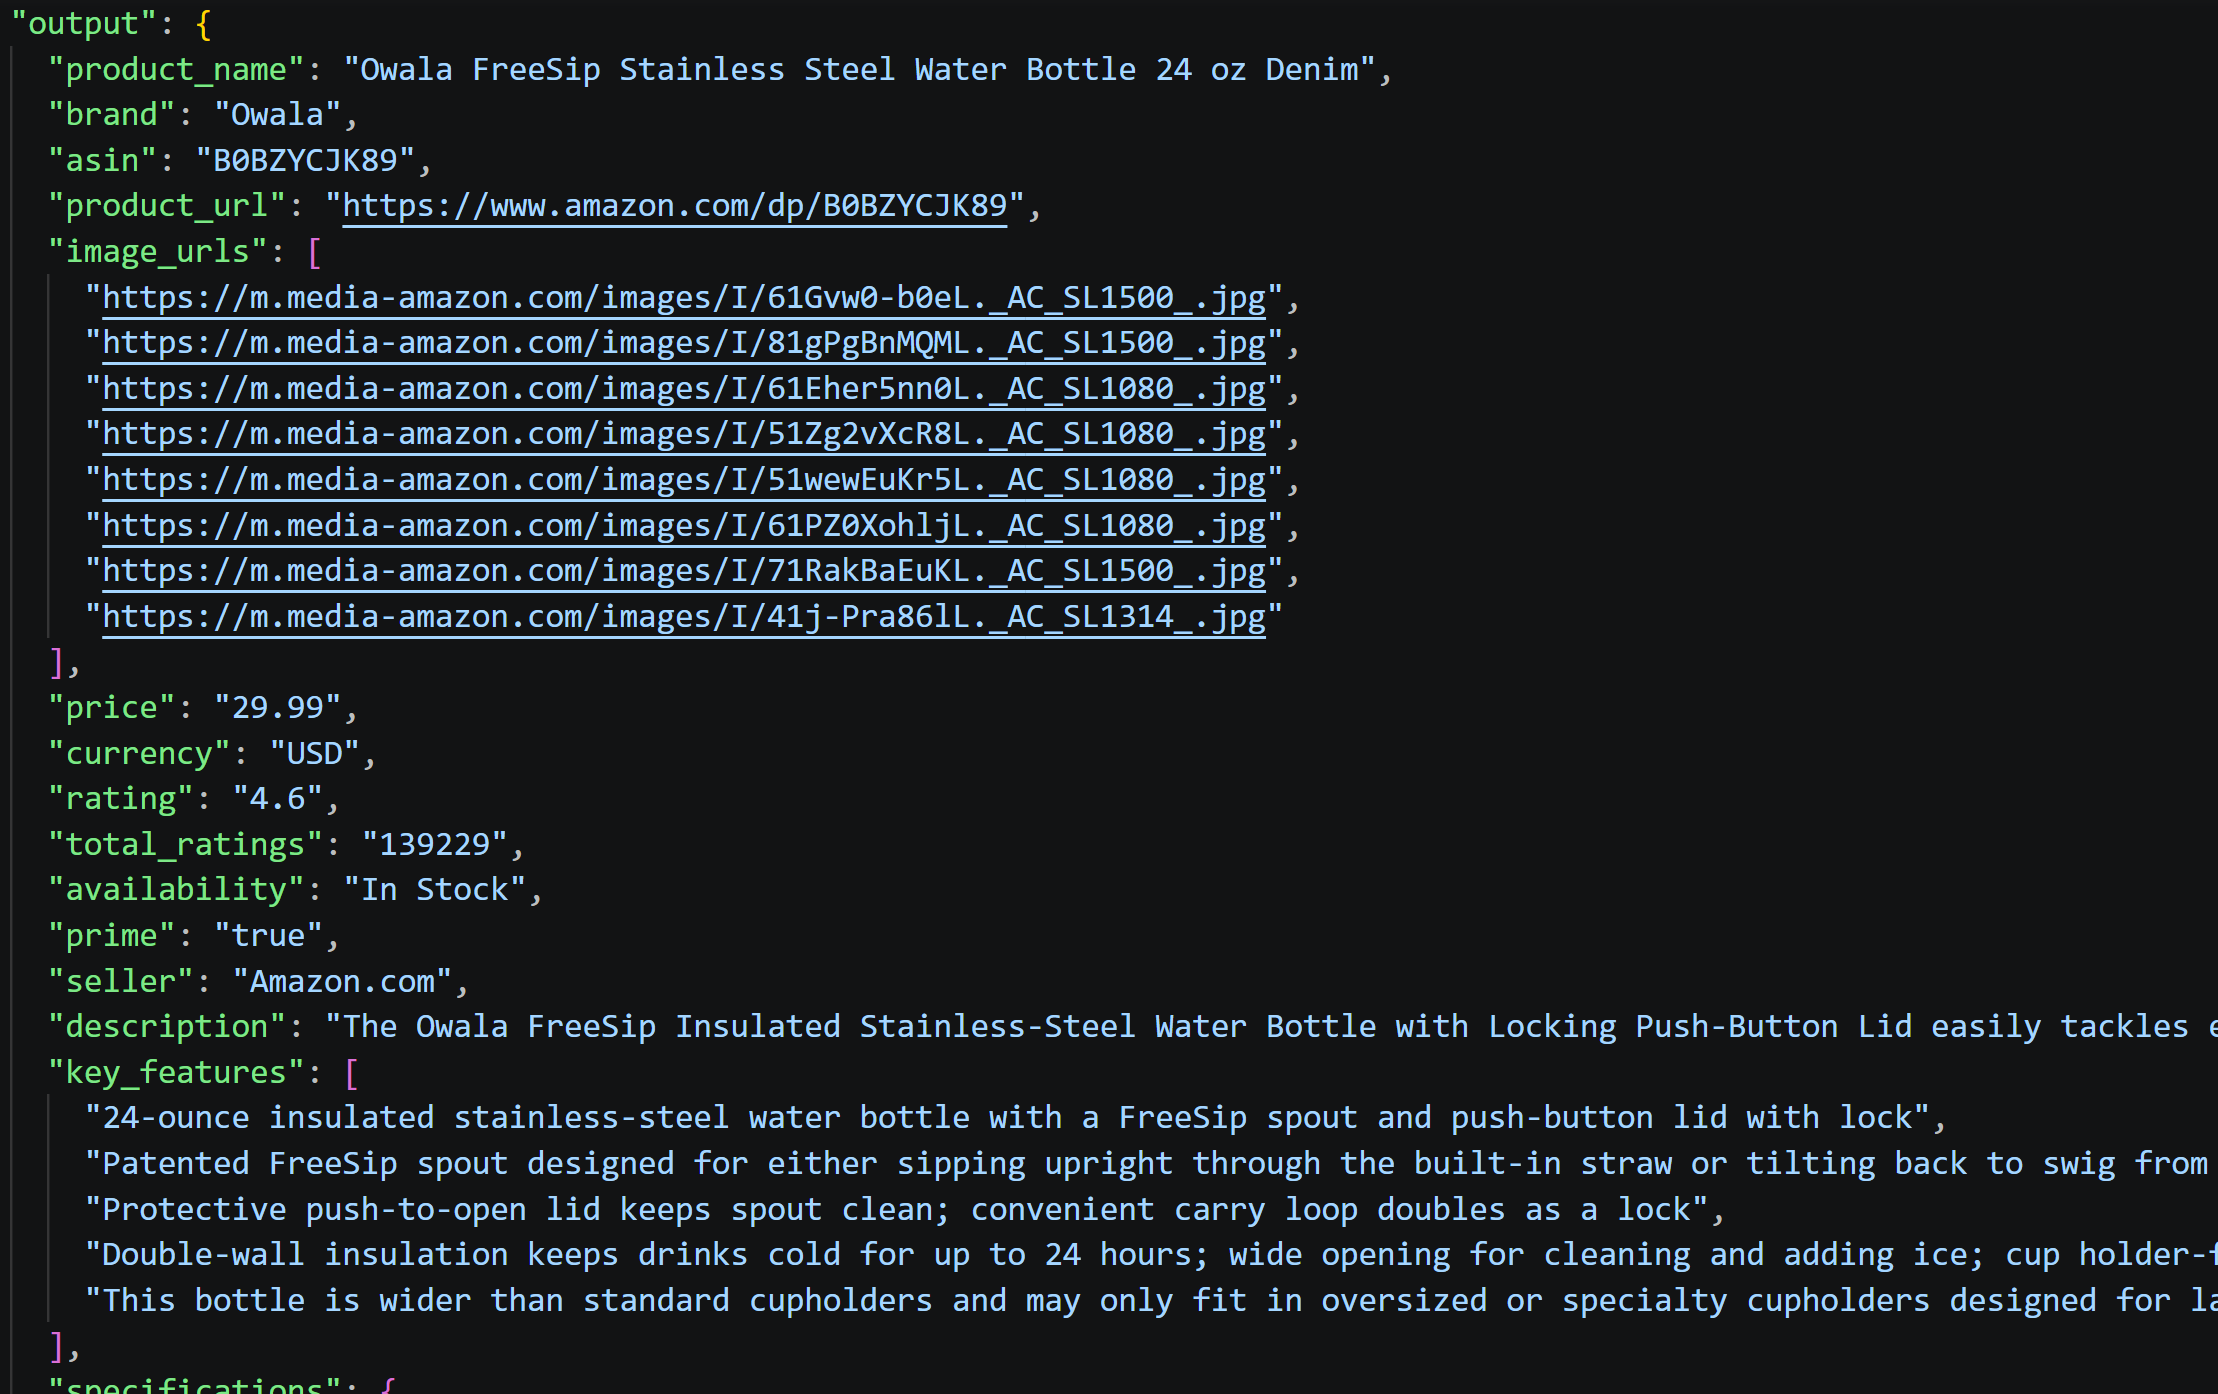Click the "description" key
The width and height of the screenshot is (2218, 1394).
click(167, 1027)
